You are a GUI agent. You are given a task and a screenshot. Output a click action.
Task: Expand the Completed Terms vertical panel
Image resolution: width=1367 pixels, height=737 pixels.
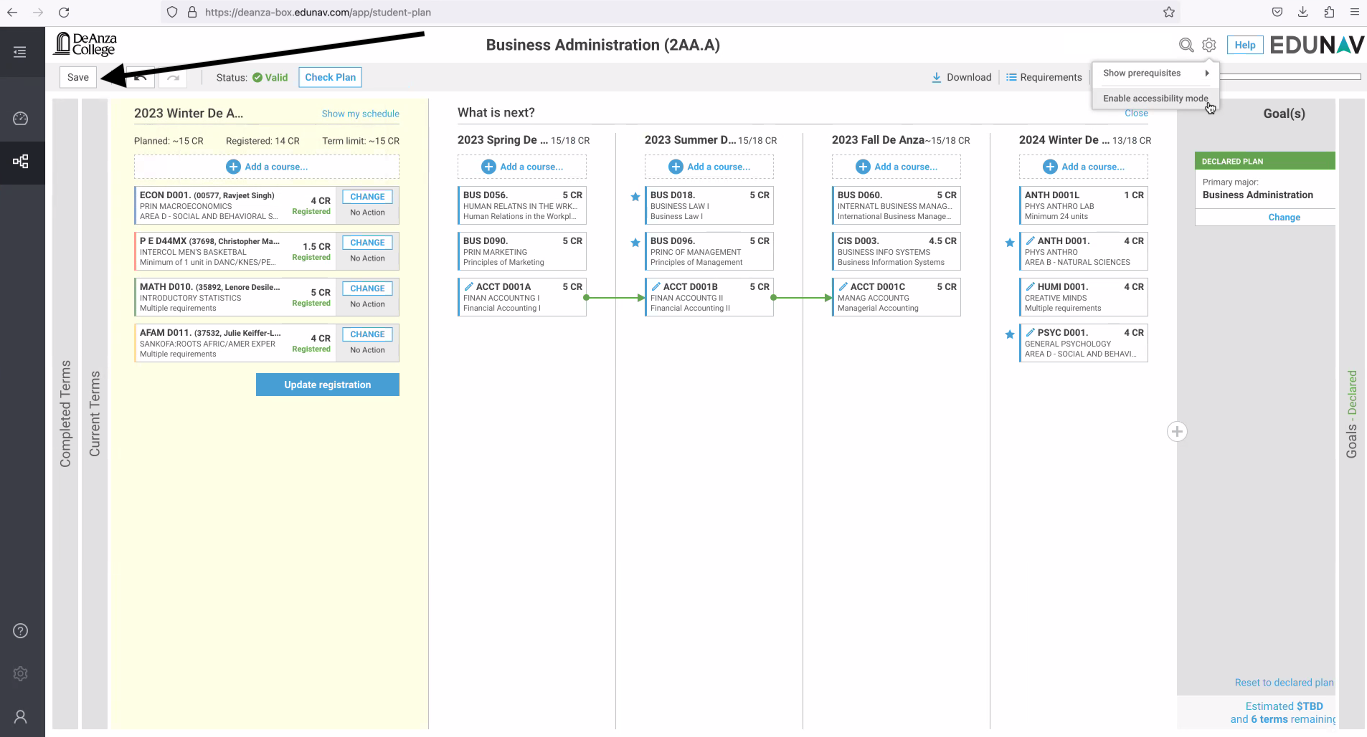(x=66, y=414)
